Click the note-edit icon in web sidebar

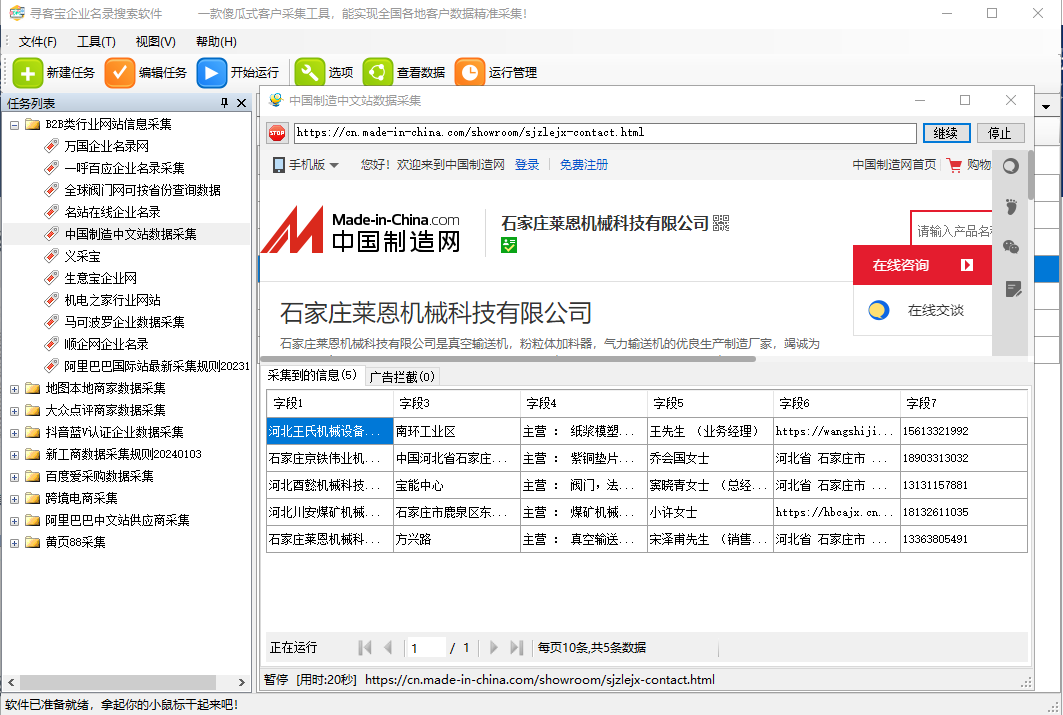click(x=1013, y=289)
